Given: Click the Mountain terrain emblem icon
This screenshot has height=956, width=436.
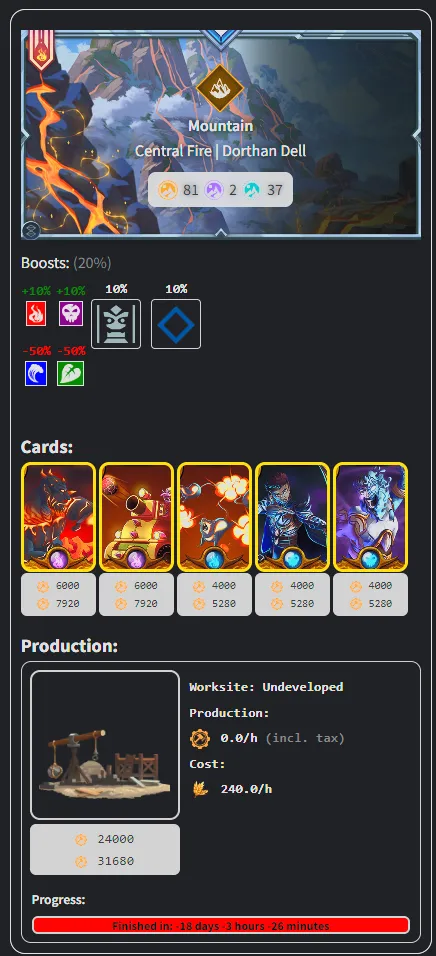Looking at the screenshot, I should point(220,88).
